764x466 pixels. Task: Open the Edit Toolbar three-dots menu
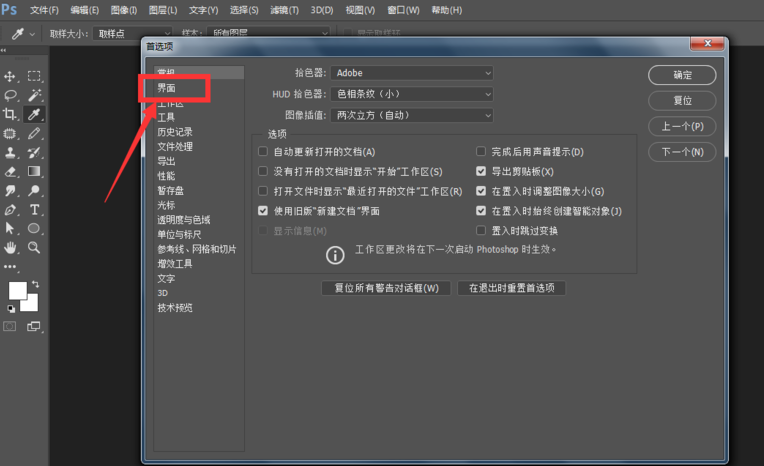[10, 267]
